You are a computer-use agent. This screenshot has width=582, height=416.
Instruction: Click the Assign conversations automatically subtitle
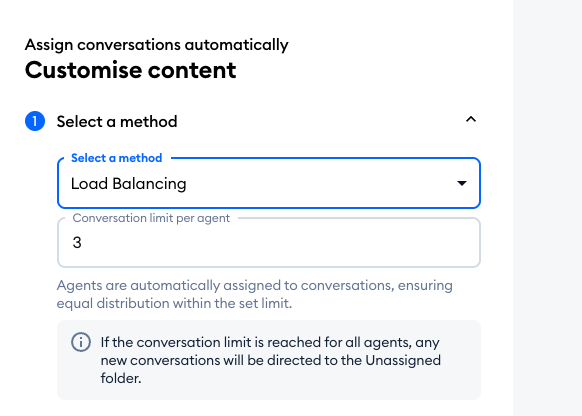pyautogui.click(x=156, y=45)
